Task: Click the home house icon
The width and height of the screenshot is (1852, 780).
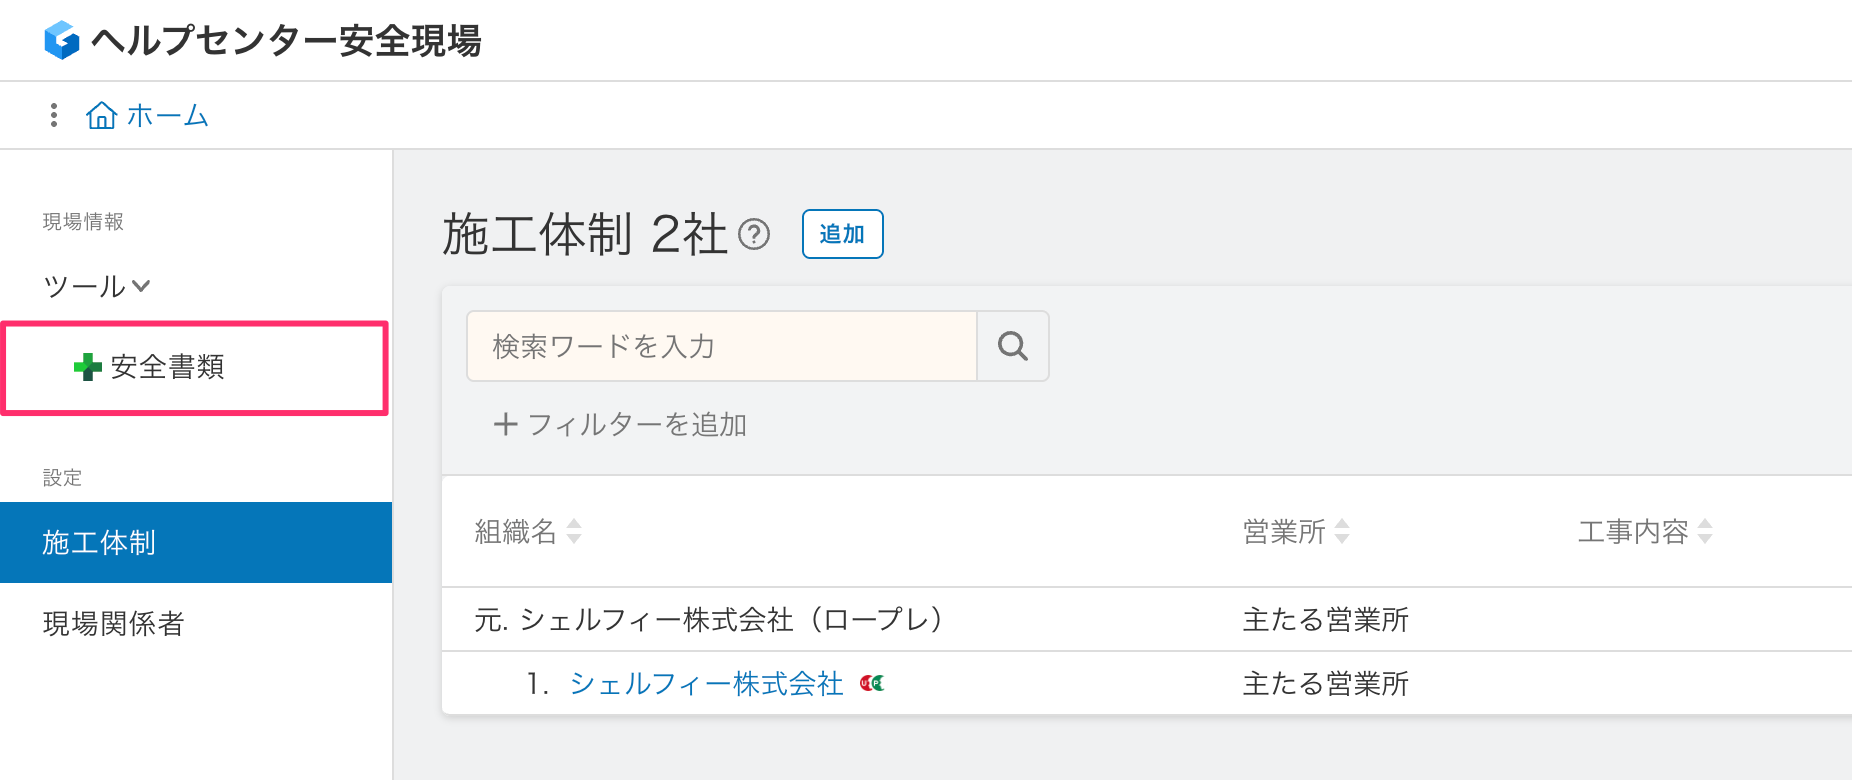Action: pyautogui.click(x=101, y=116)
